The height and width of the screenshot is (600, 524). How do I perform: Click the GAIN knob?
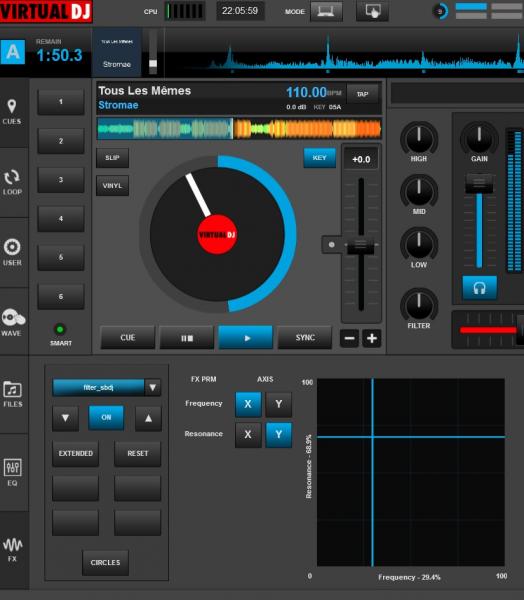click(x=479, y=139)
